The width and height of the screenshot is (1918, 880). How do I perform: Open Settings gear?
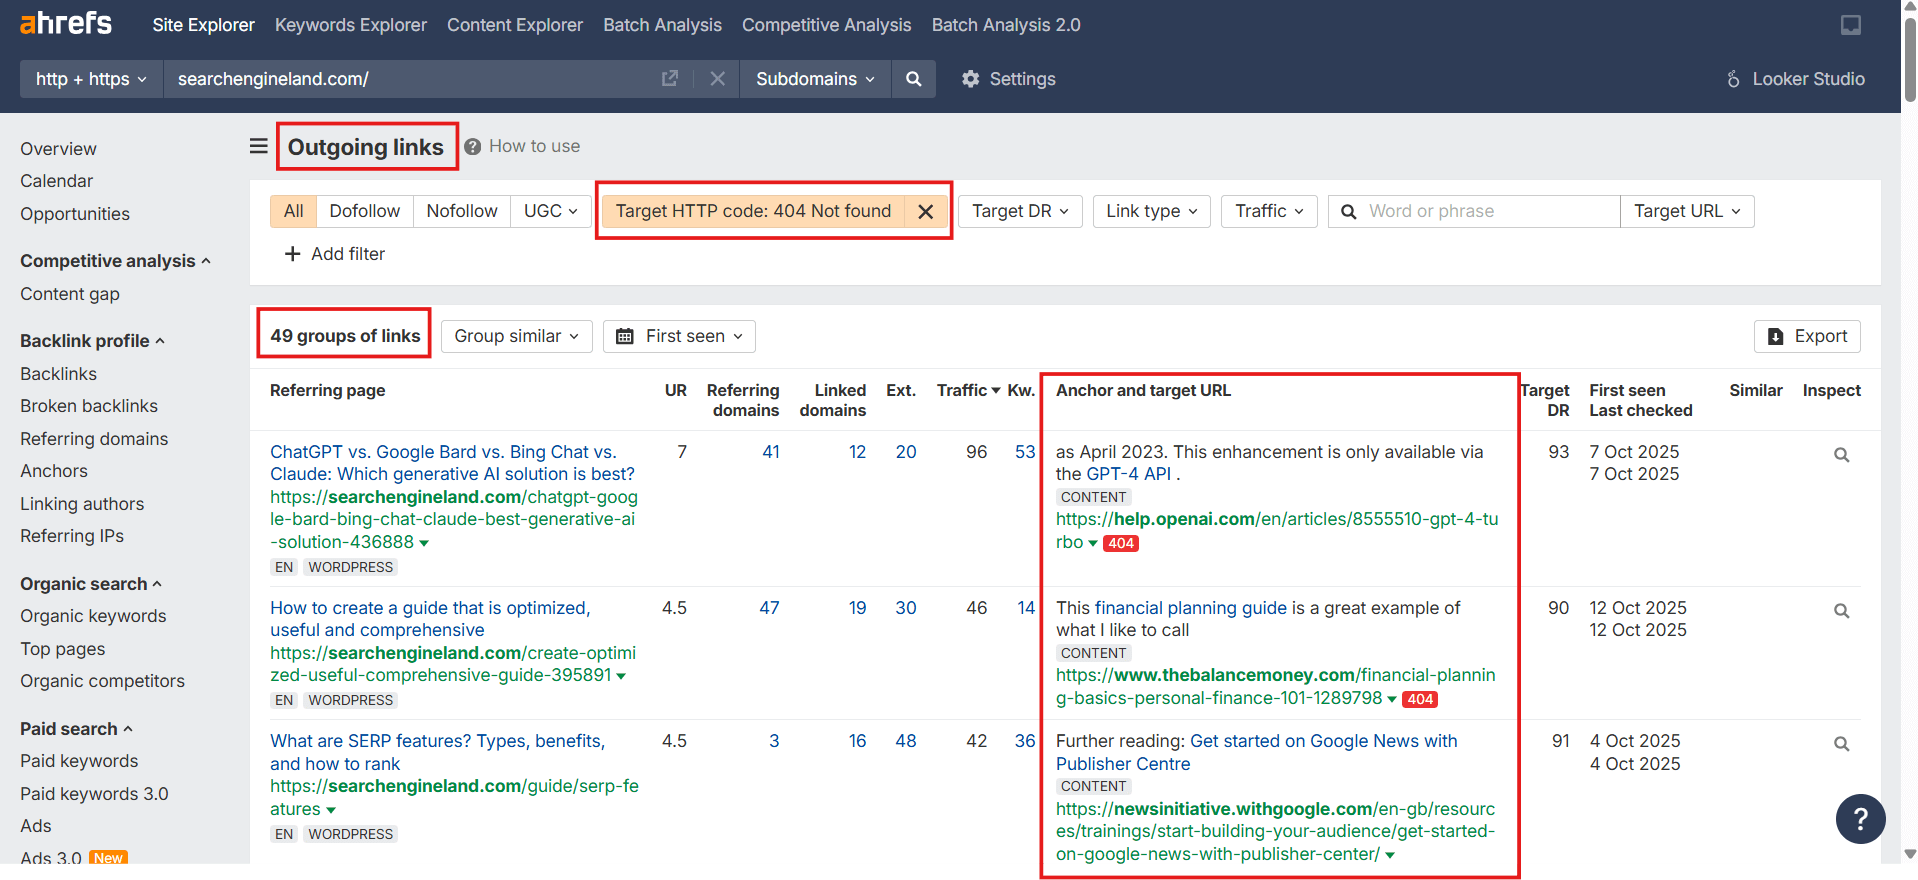coord(1008,78)
